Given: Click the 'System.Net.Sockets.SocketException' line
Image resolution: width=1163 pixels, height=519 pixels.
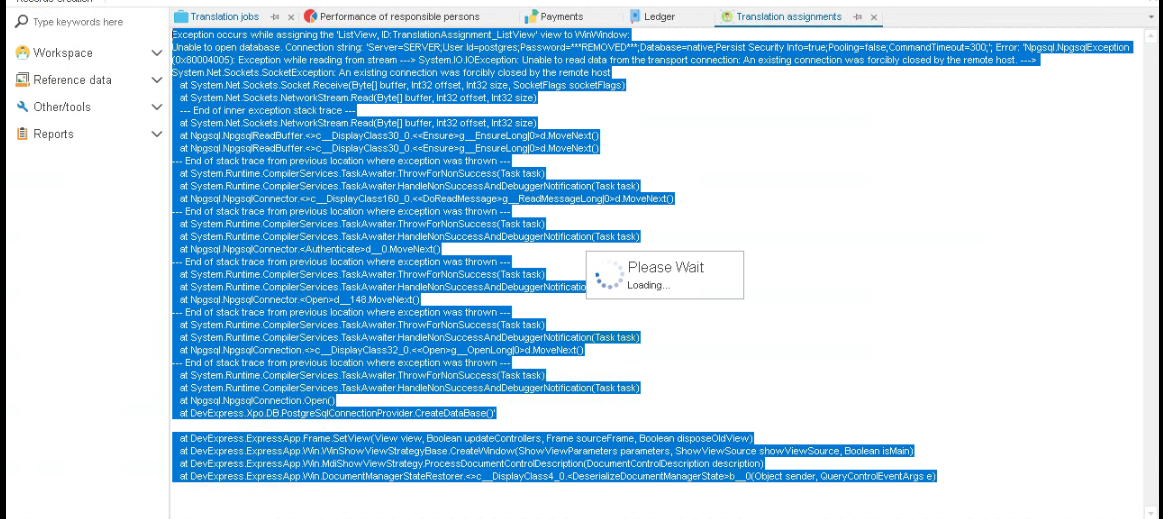Looking at the screenshot, I should [x=391, y=73].
